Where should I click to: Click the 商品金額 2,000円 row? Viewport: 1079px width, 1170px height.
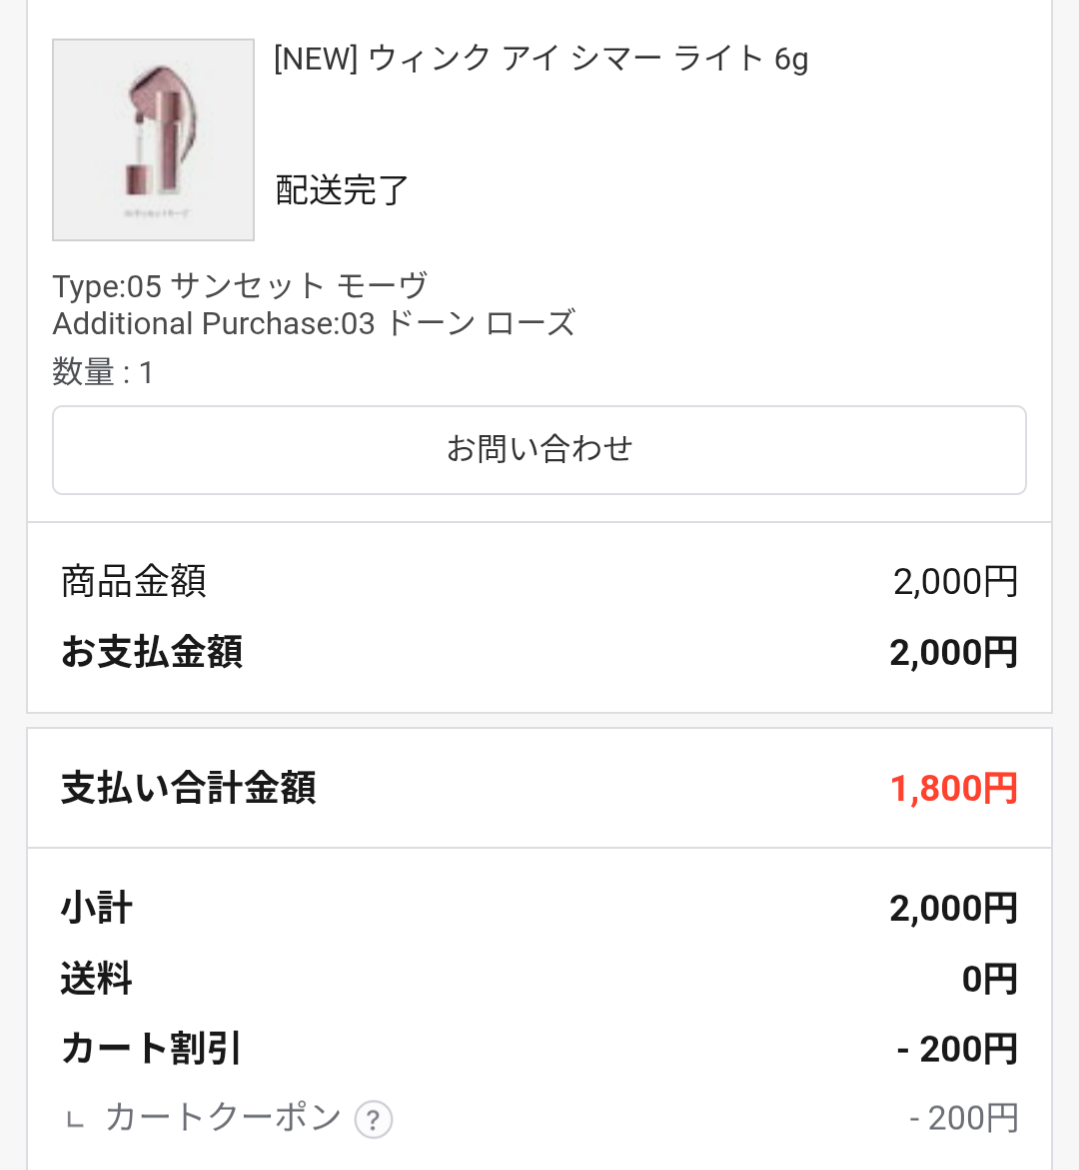(x=539, y=581)
